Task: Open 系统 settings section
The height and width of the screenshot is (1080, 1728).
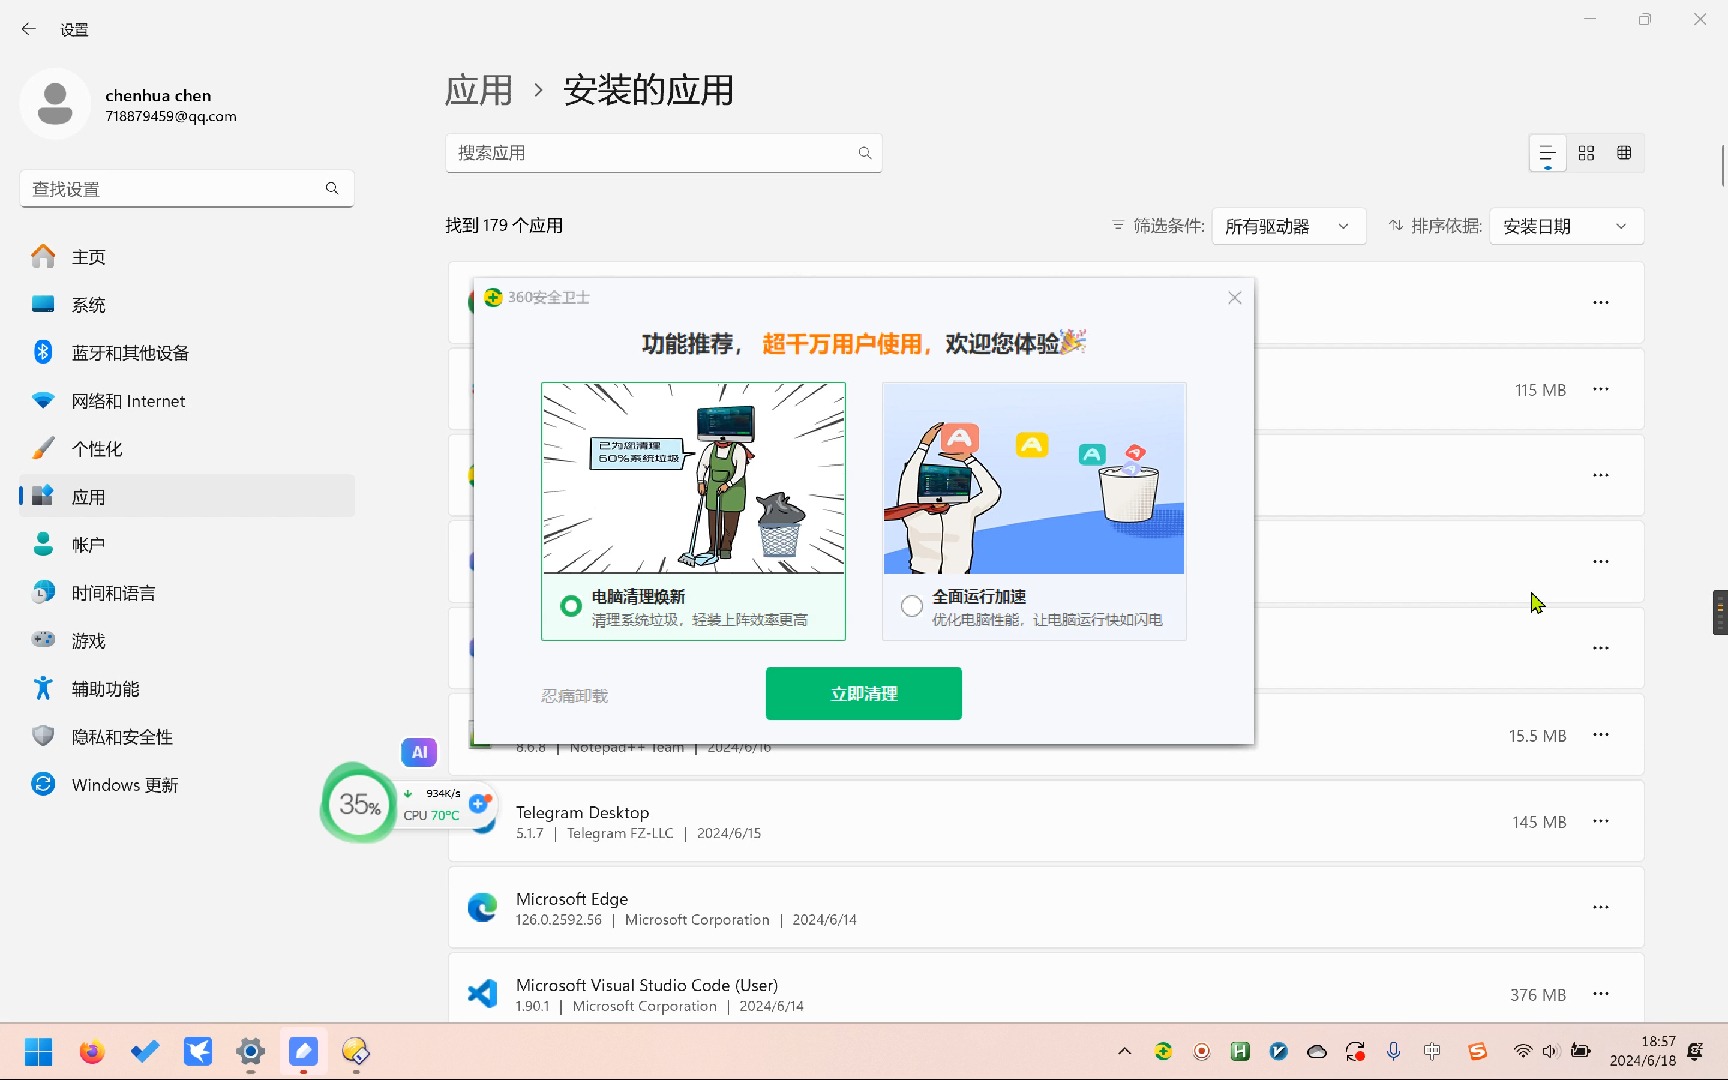Action: pos(187,305)
